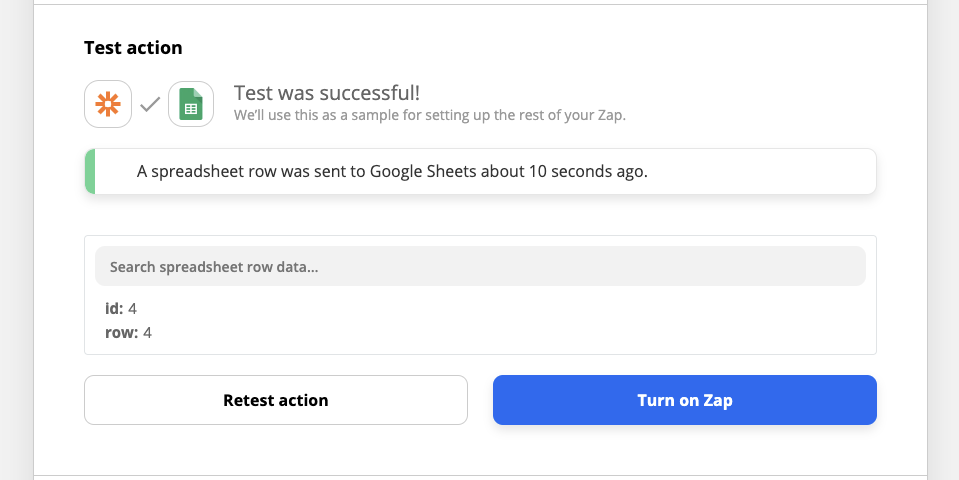Click the green success stripe on message

90,171
